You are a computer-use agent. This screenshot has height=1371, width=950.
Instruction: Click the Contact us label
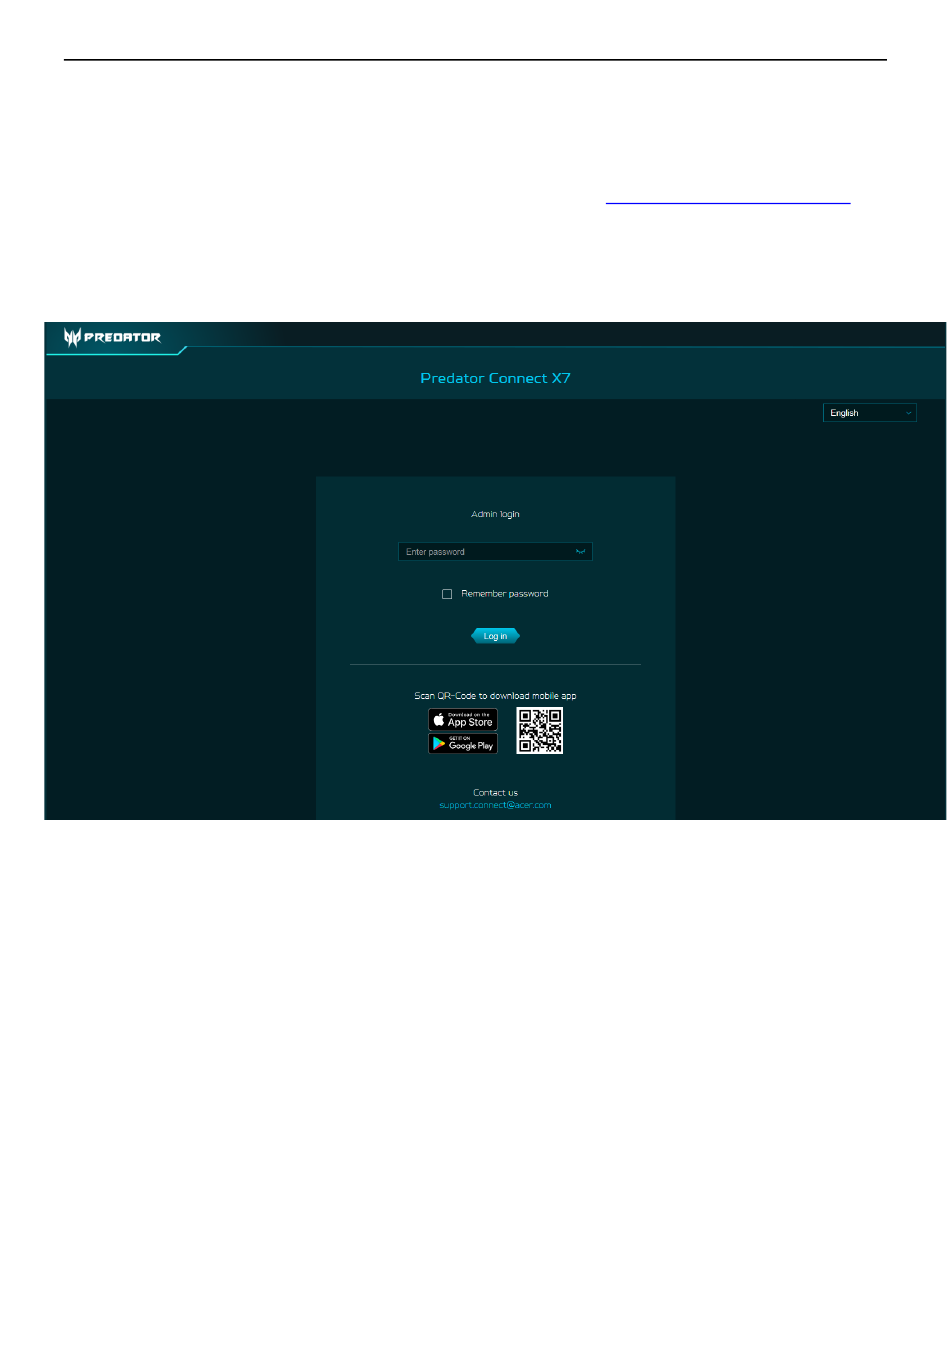495,793
